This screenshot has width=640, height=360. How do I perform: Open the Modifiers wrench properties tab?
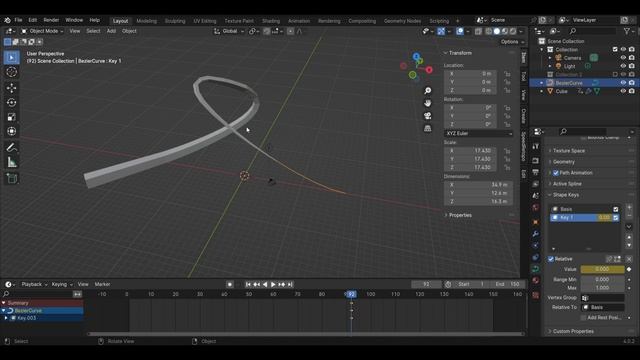click(x=536, y=234)
